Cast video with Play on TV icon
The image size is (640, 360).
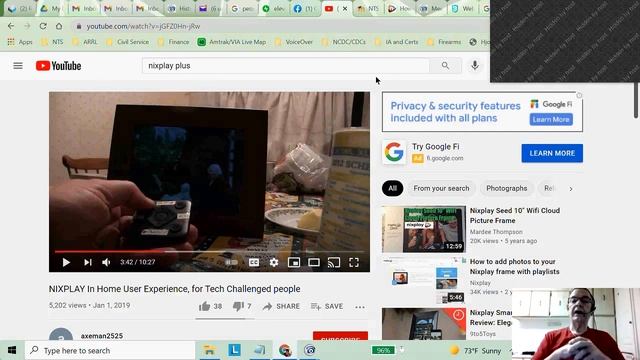click(334, 262)
